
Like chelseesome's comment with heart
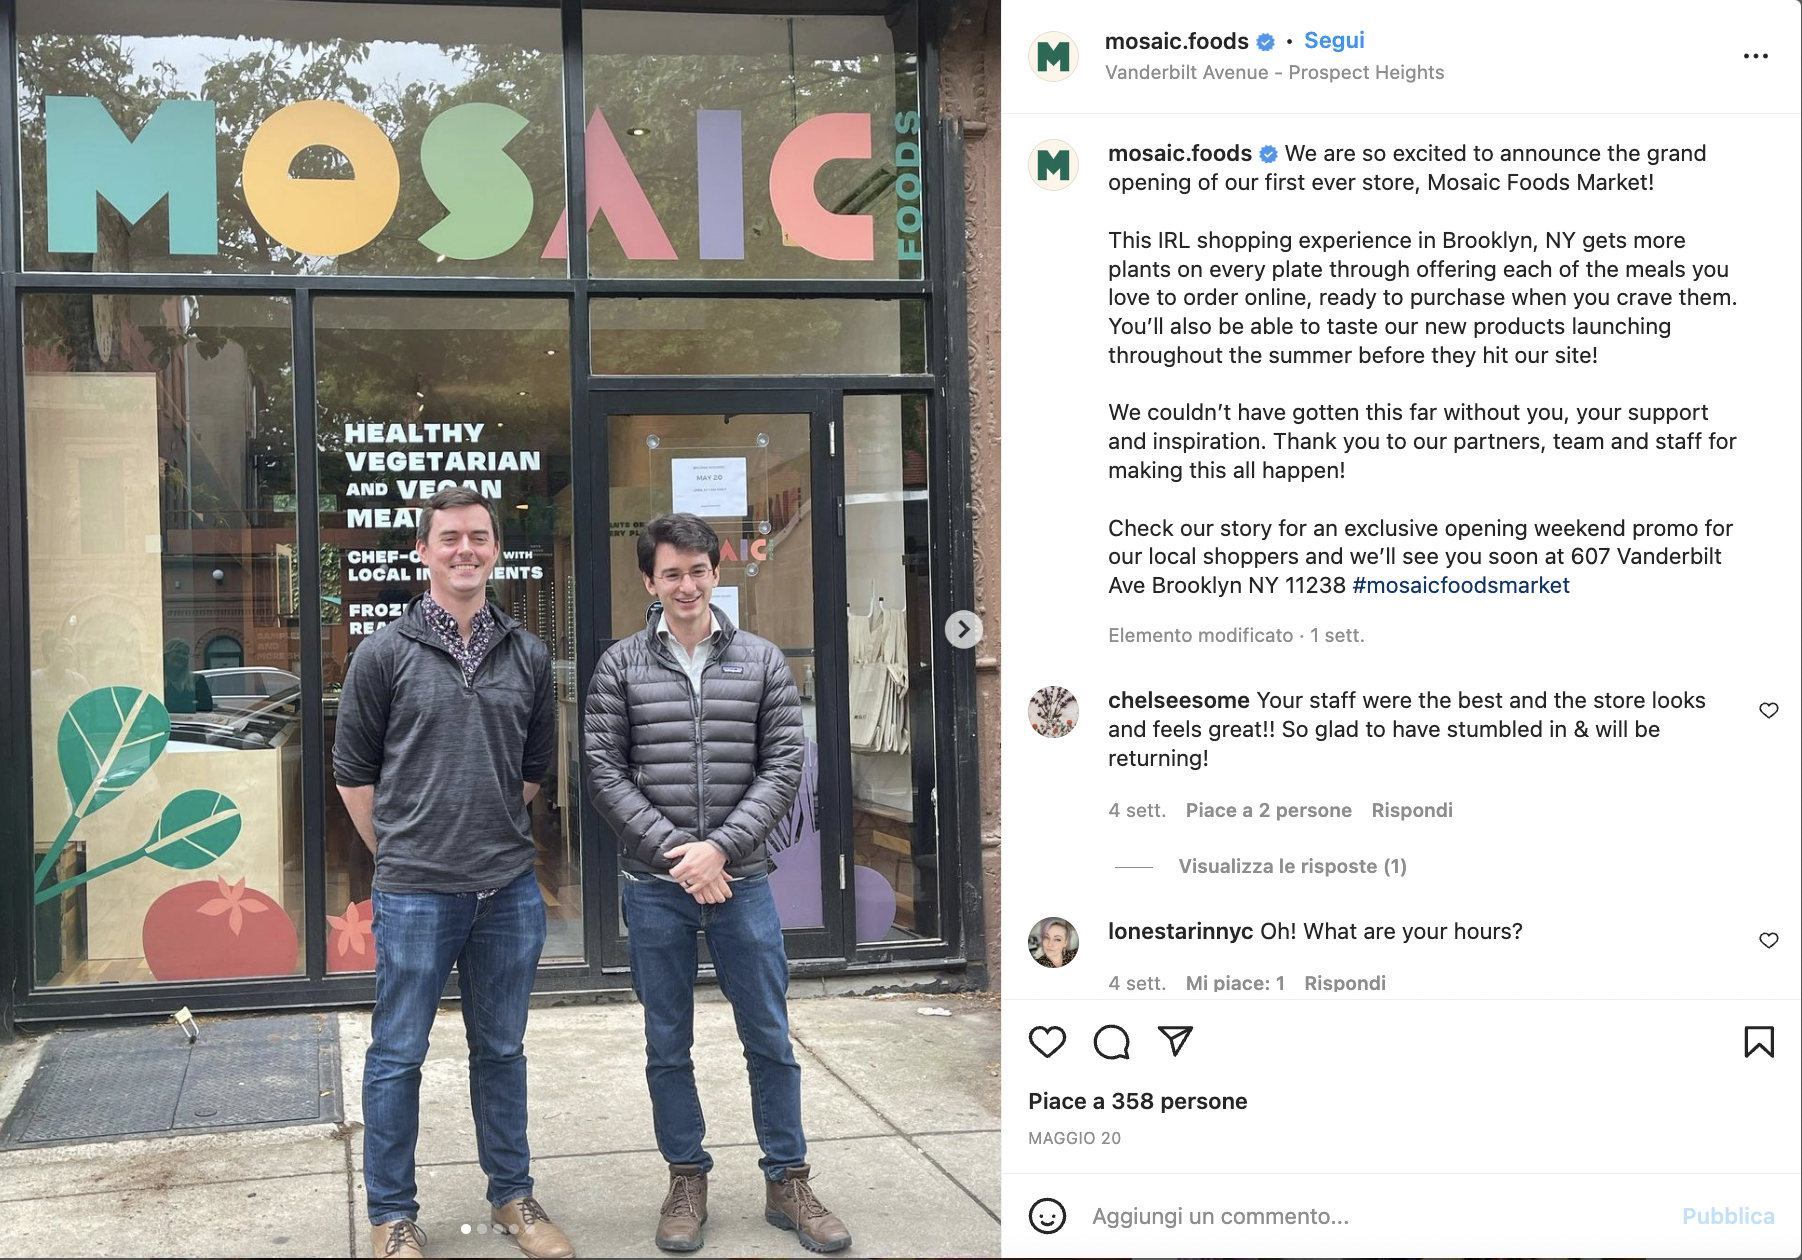coord(1769,710)
